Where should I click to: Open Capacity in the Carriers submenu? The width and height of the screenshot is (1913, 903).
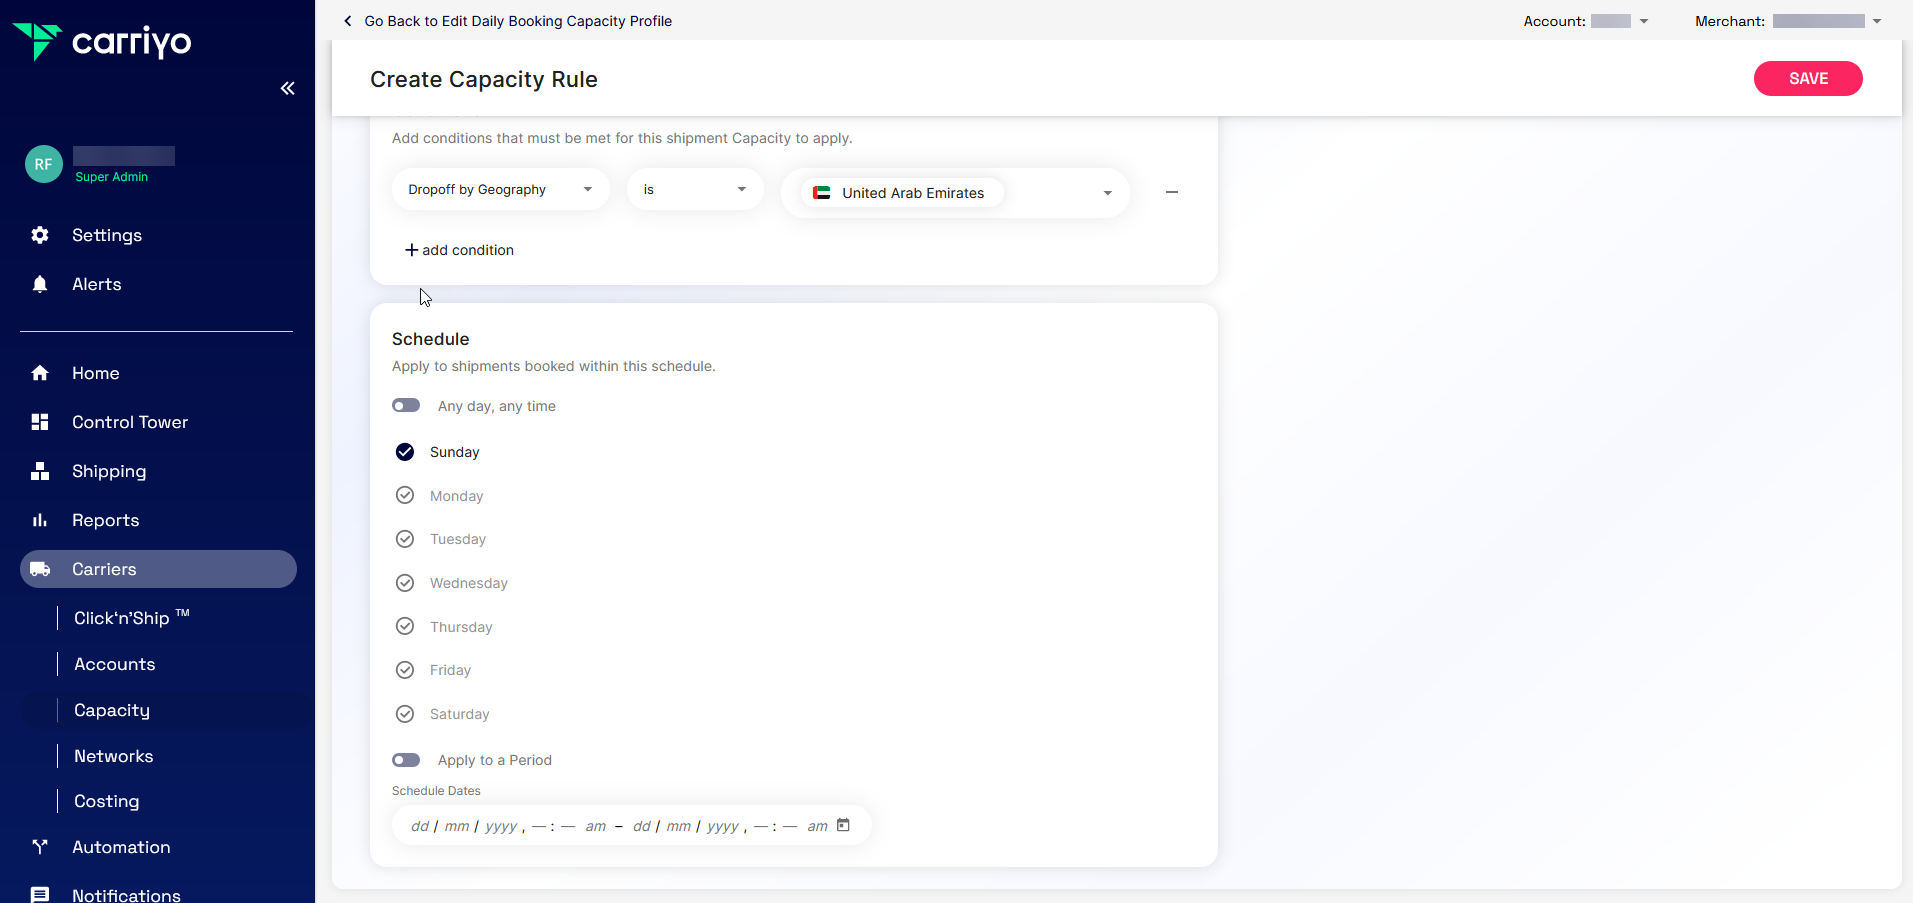(112, 710)
